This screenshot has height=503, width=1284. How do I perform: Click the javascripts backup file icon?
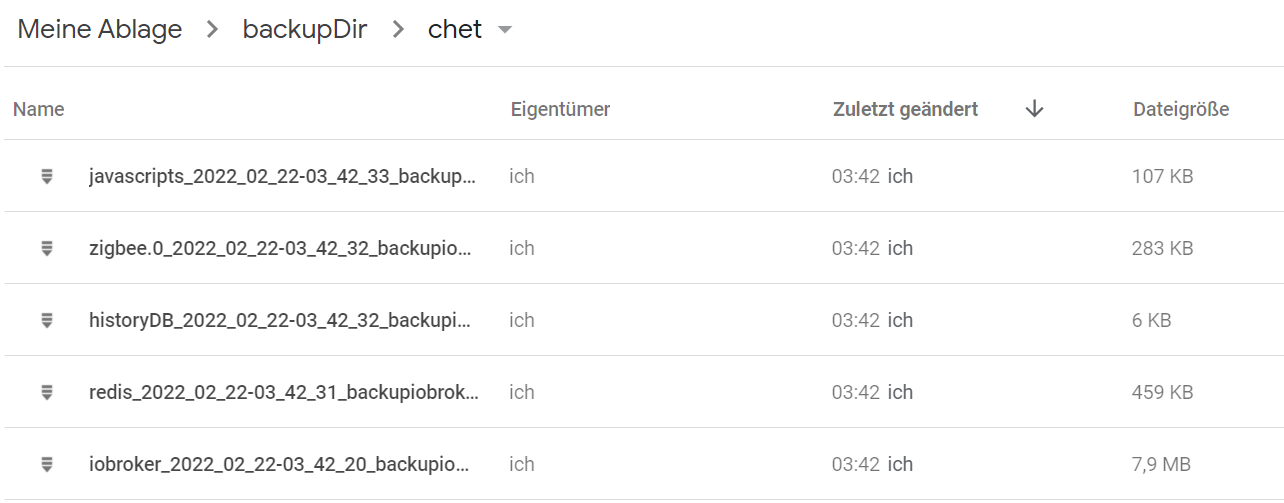coord(46,176)
